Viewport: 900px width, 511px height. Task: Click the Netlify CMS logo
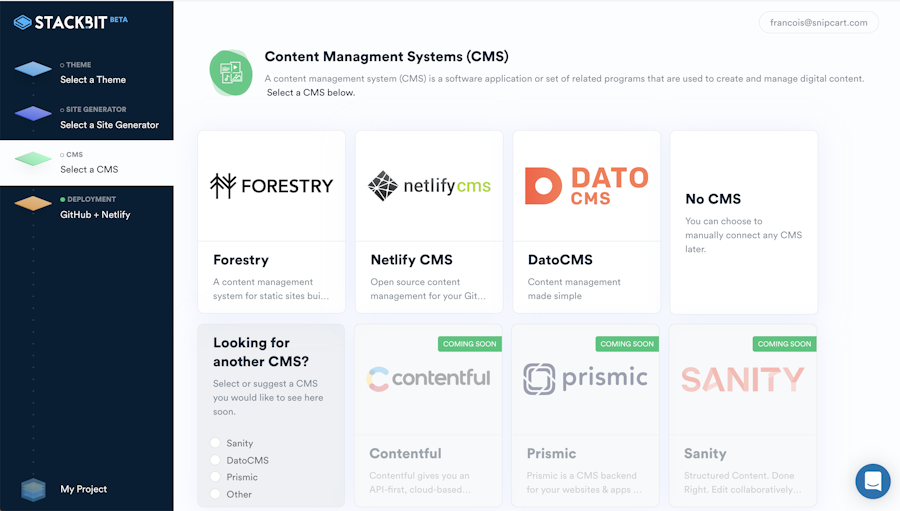click(x=429, y=185)
